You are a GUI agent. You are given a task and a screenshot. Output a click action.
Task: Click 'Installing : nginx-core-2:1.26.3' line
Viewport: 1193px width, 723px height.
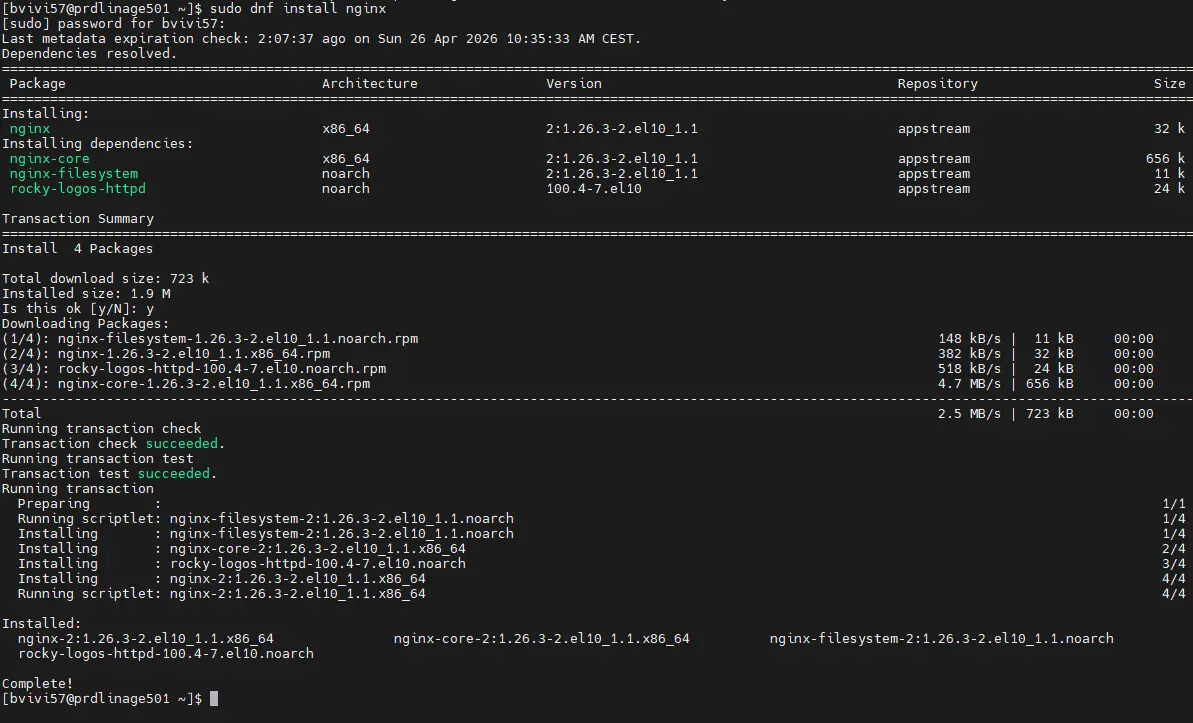tap(242, 549)
